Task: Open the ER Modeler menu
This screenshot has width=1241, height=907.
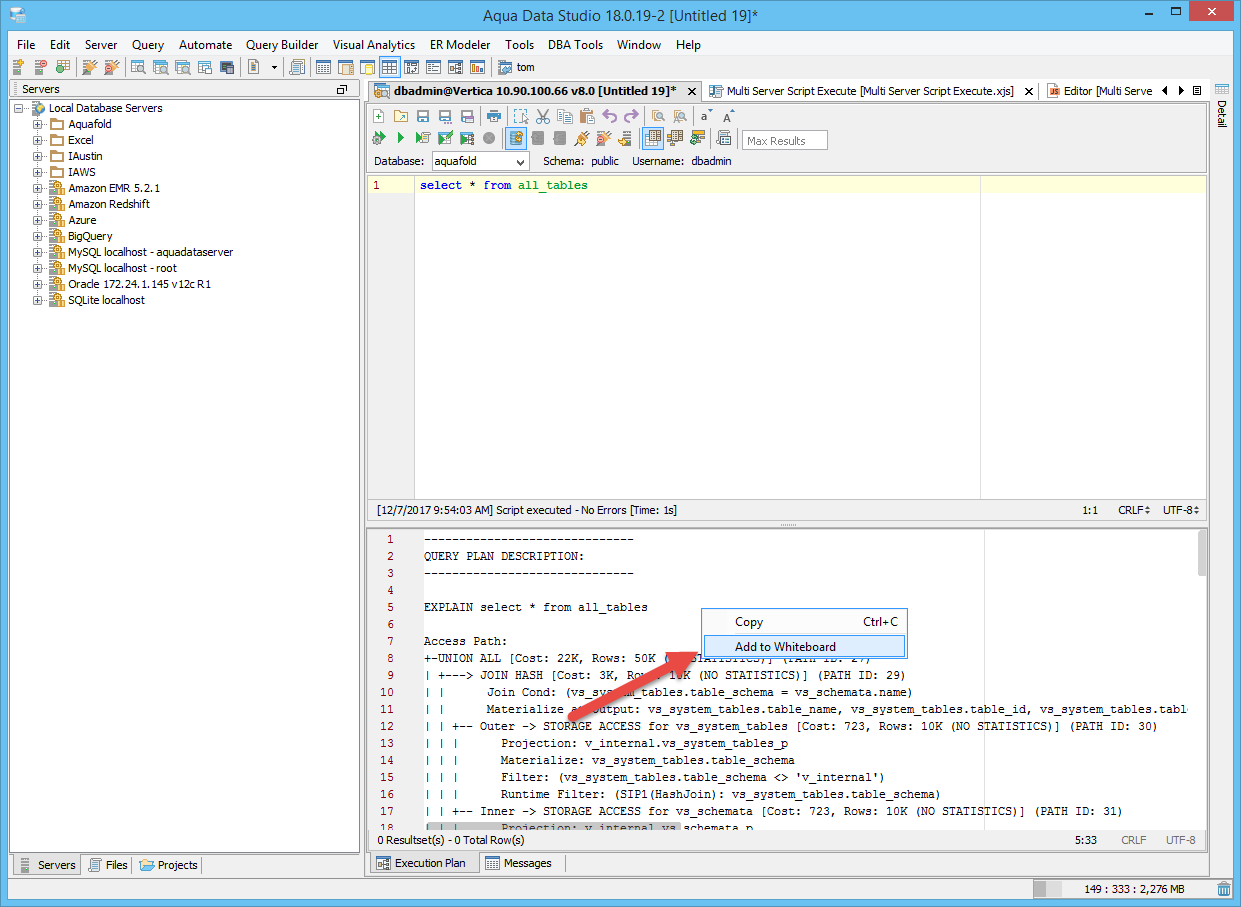Action: point(460,45)
